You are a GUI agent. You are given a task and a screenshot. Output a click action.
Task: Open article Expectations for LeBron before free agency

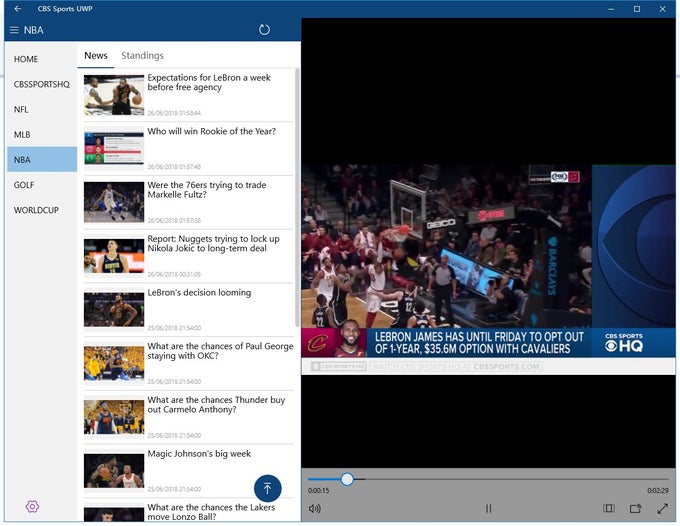point(188,95)
